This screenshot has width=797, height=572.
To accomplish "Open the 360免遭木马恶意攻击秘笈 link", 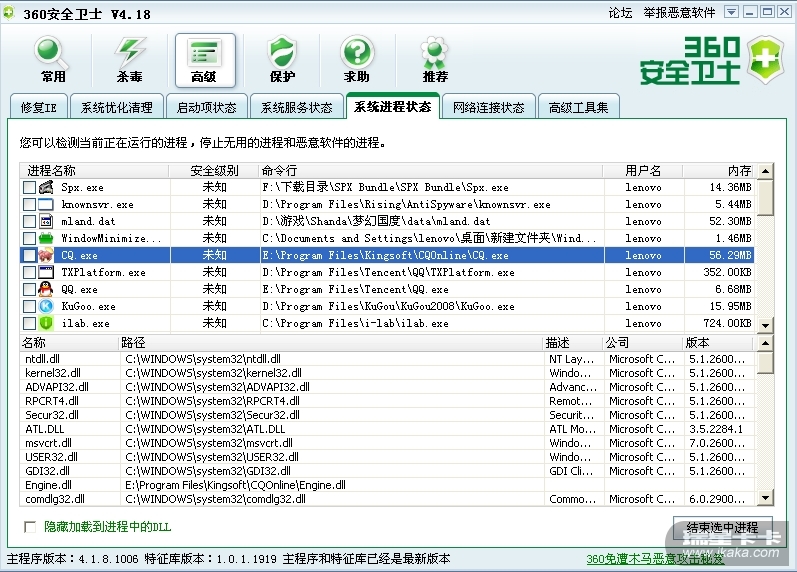I will point(655,559).
